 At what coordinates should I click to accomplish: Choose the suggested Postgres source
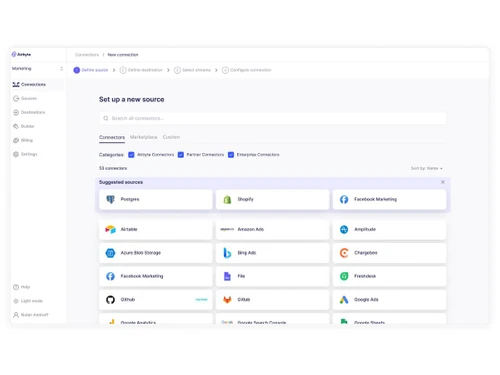[x=156, y=199]
